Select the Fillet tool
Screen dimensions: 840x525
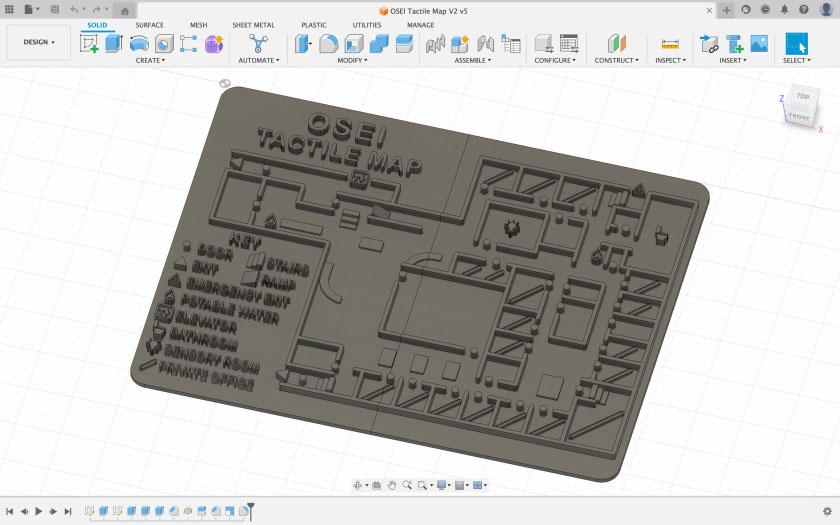tap(328, 44)
